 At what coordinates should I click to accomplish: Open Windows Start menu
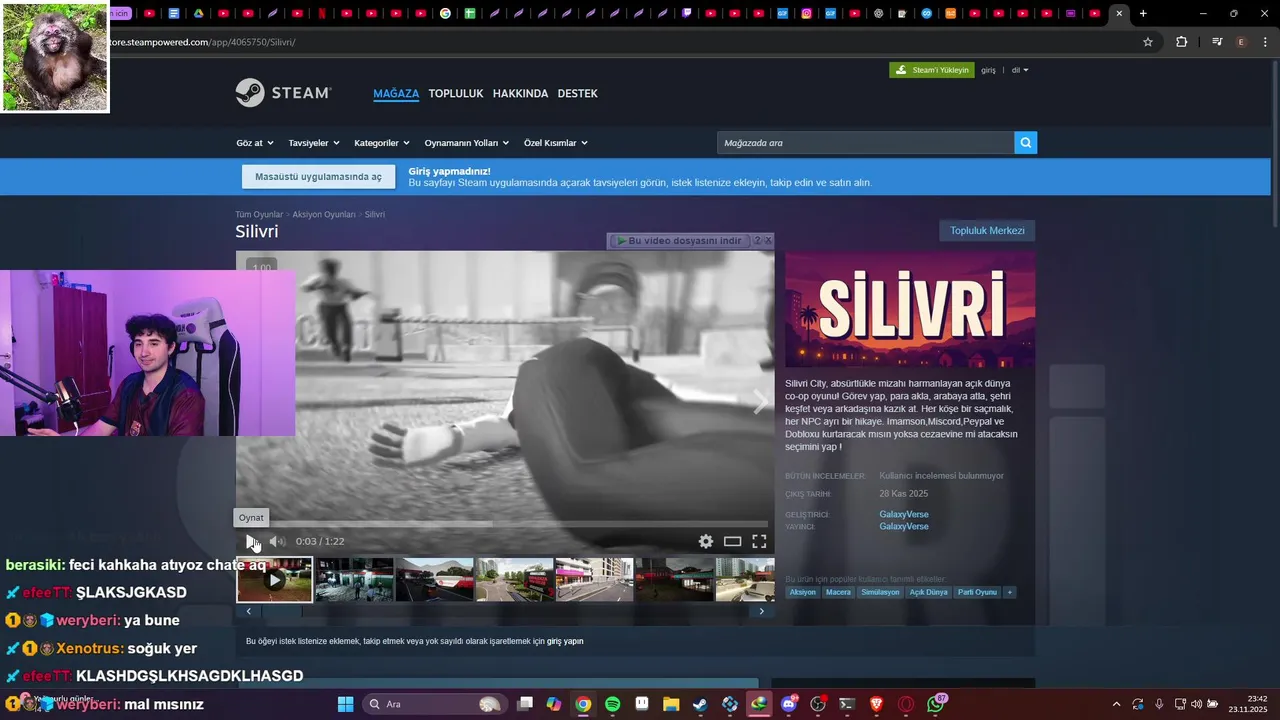(345, 704)
